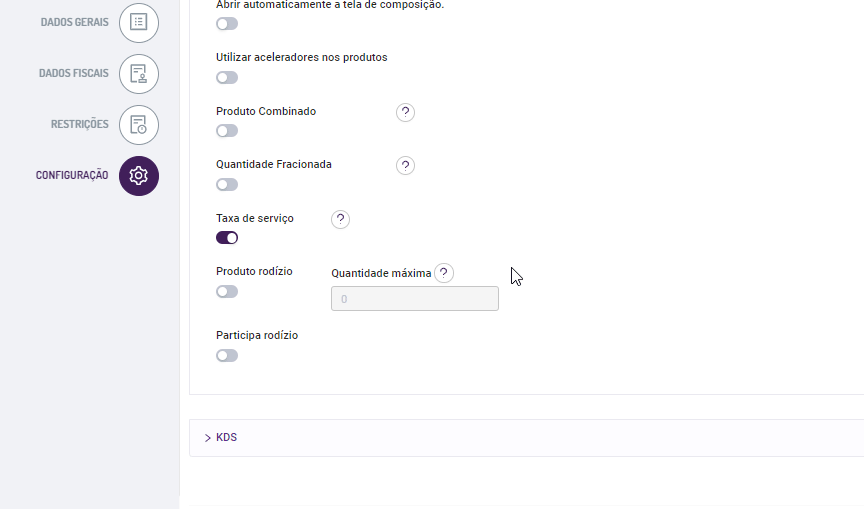Image resolution: width=864 pixels, height=509 pixels.
Task: Open the Restrições clock-document icon
Action: click(x=139, y=125)
